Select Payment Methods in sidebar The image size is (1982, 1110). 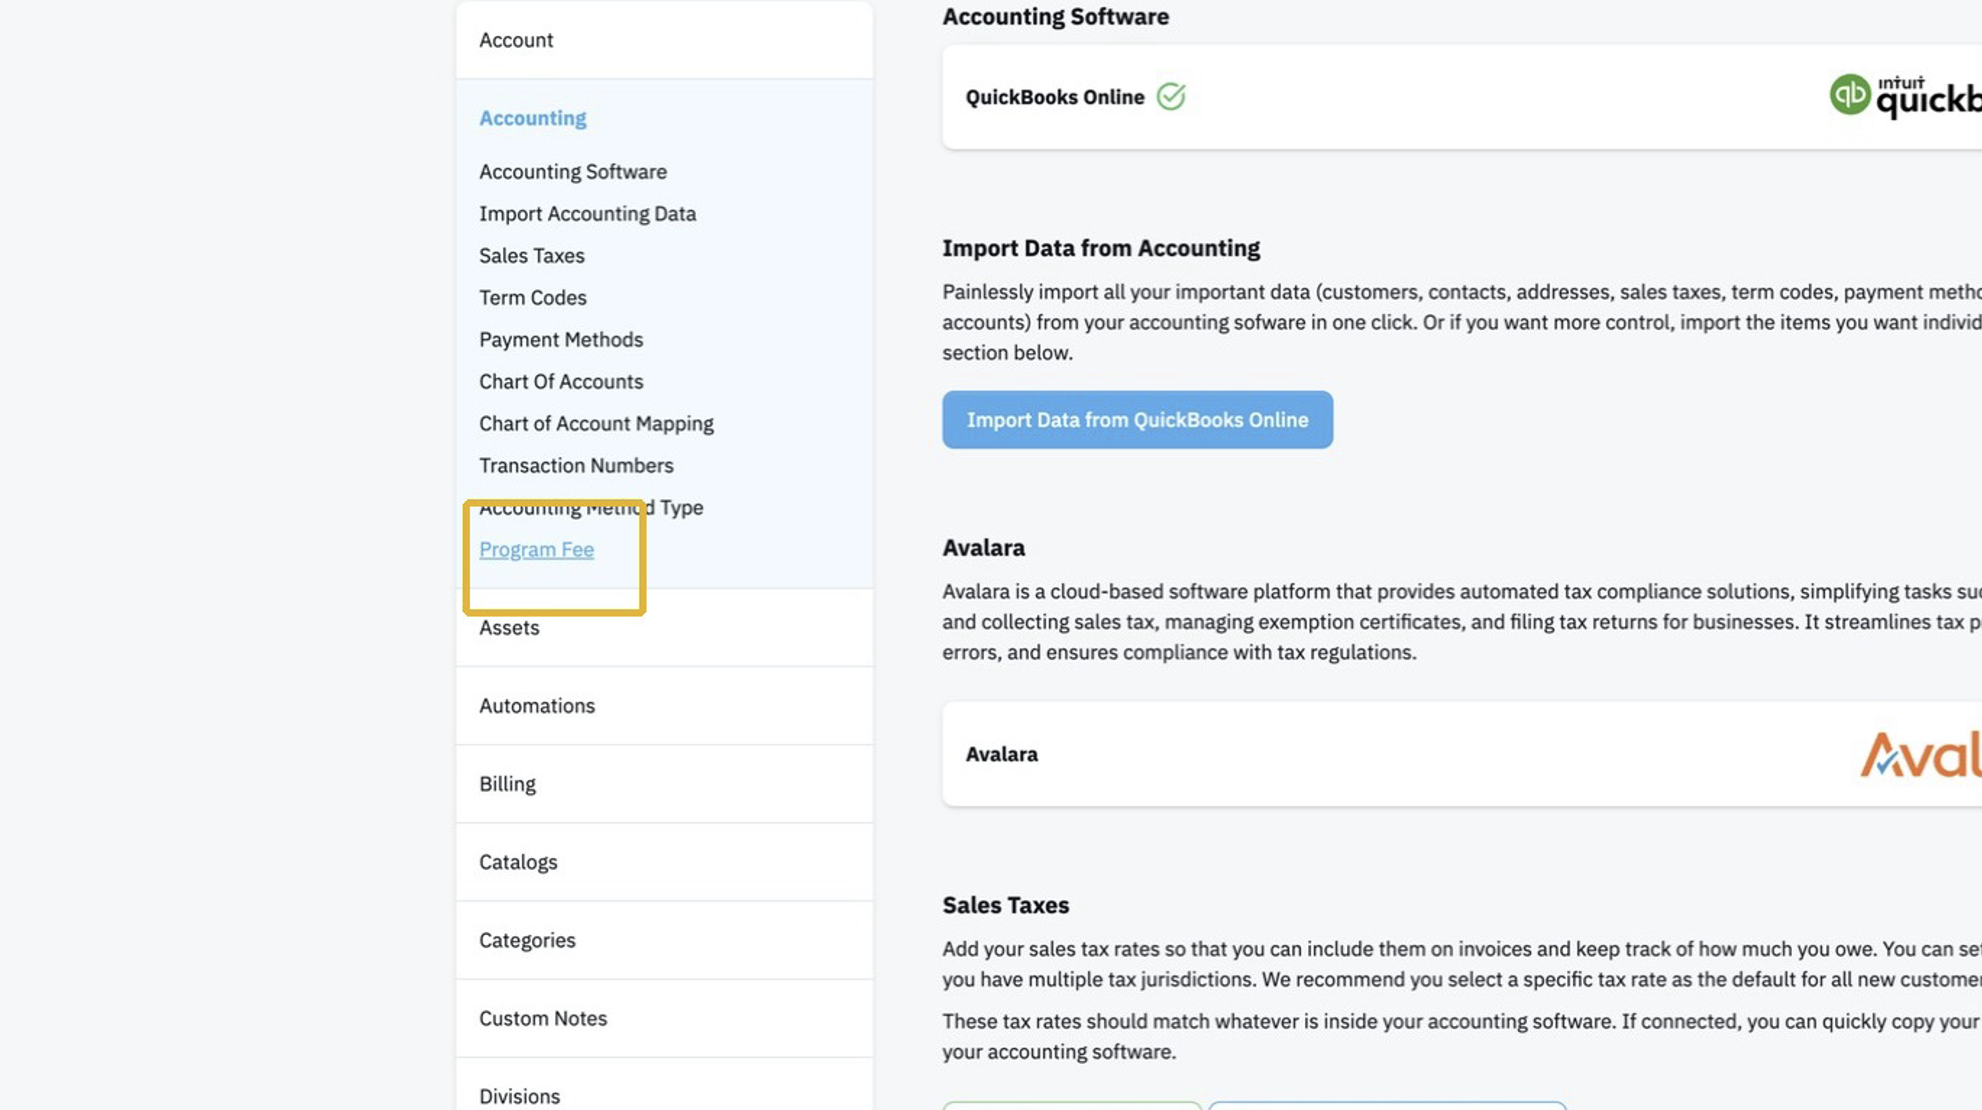560,340
